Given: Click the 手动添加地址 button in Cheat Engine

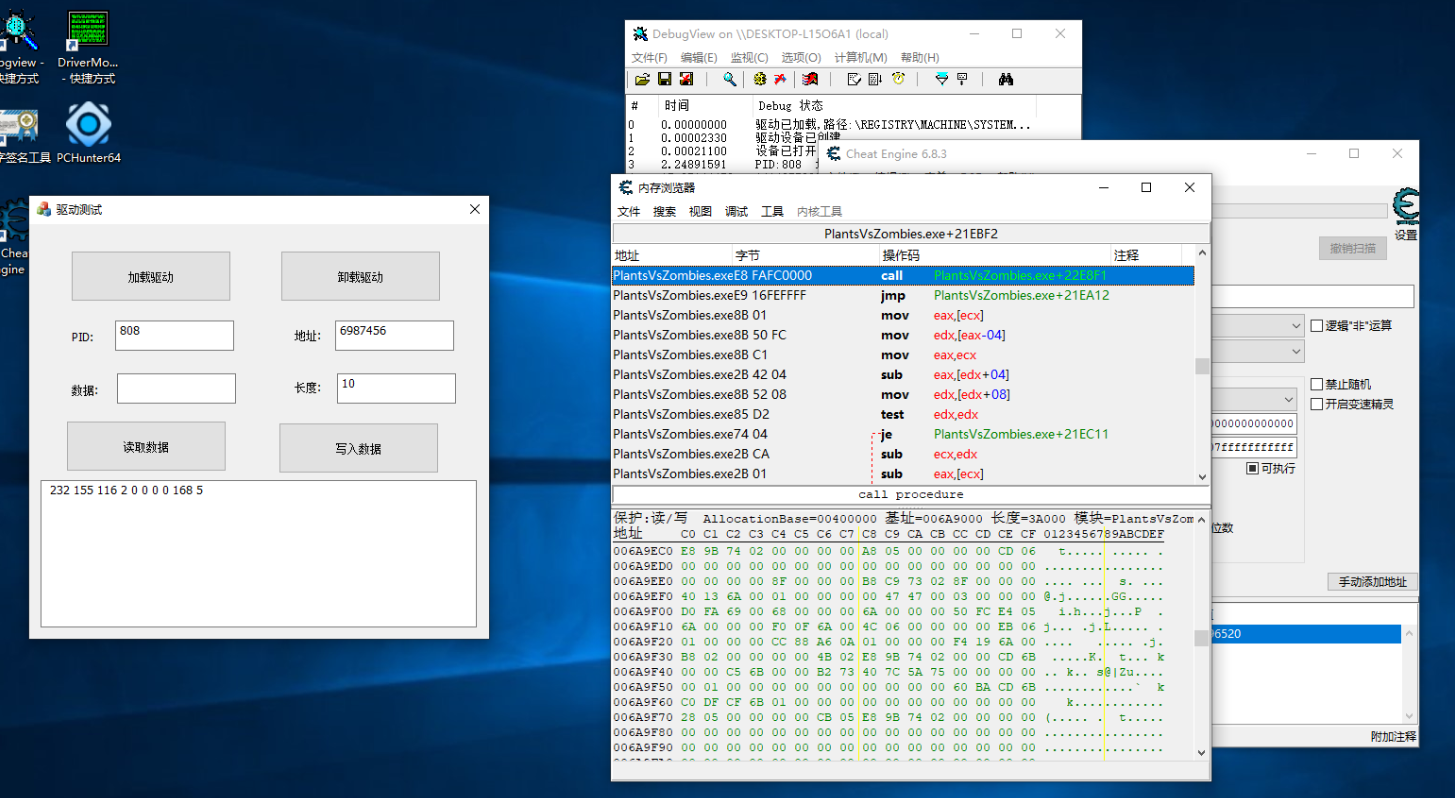Looking at the screenshot, I should pos(1372,581).
